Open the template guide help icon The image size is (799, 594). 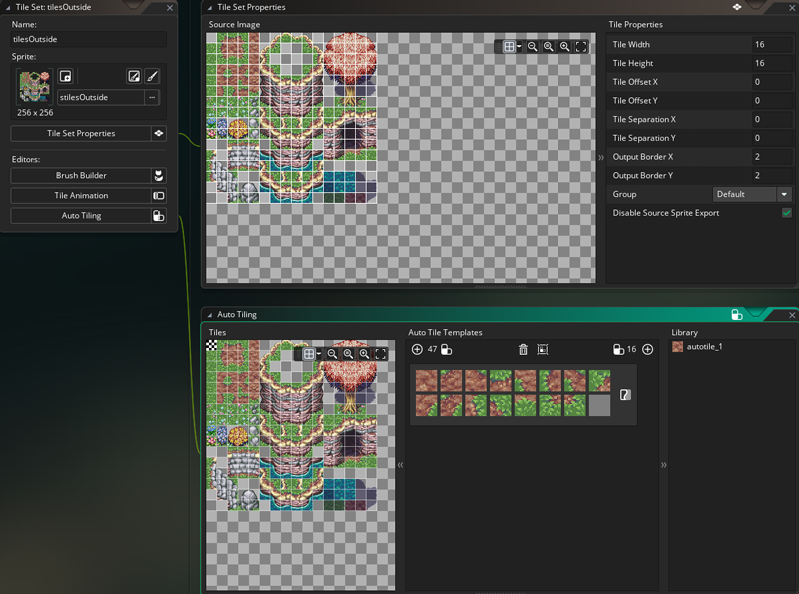pyautogui.click(x=625, y=395)
